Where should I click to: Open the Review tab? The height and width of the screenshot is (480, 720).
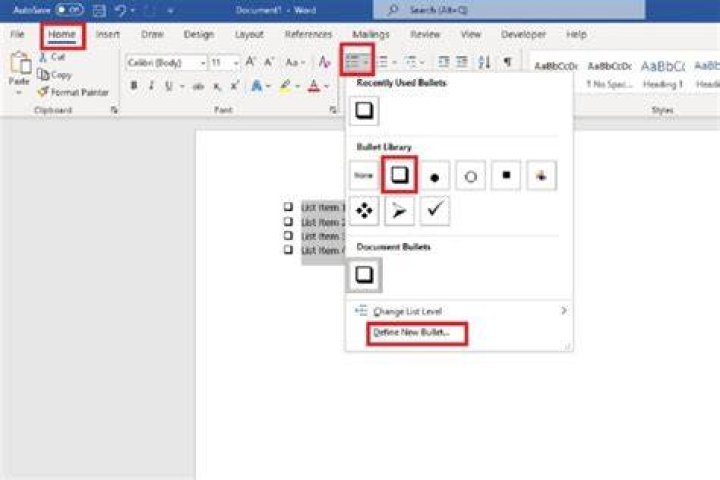425,34
